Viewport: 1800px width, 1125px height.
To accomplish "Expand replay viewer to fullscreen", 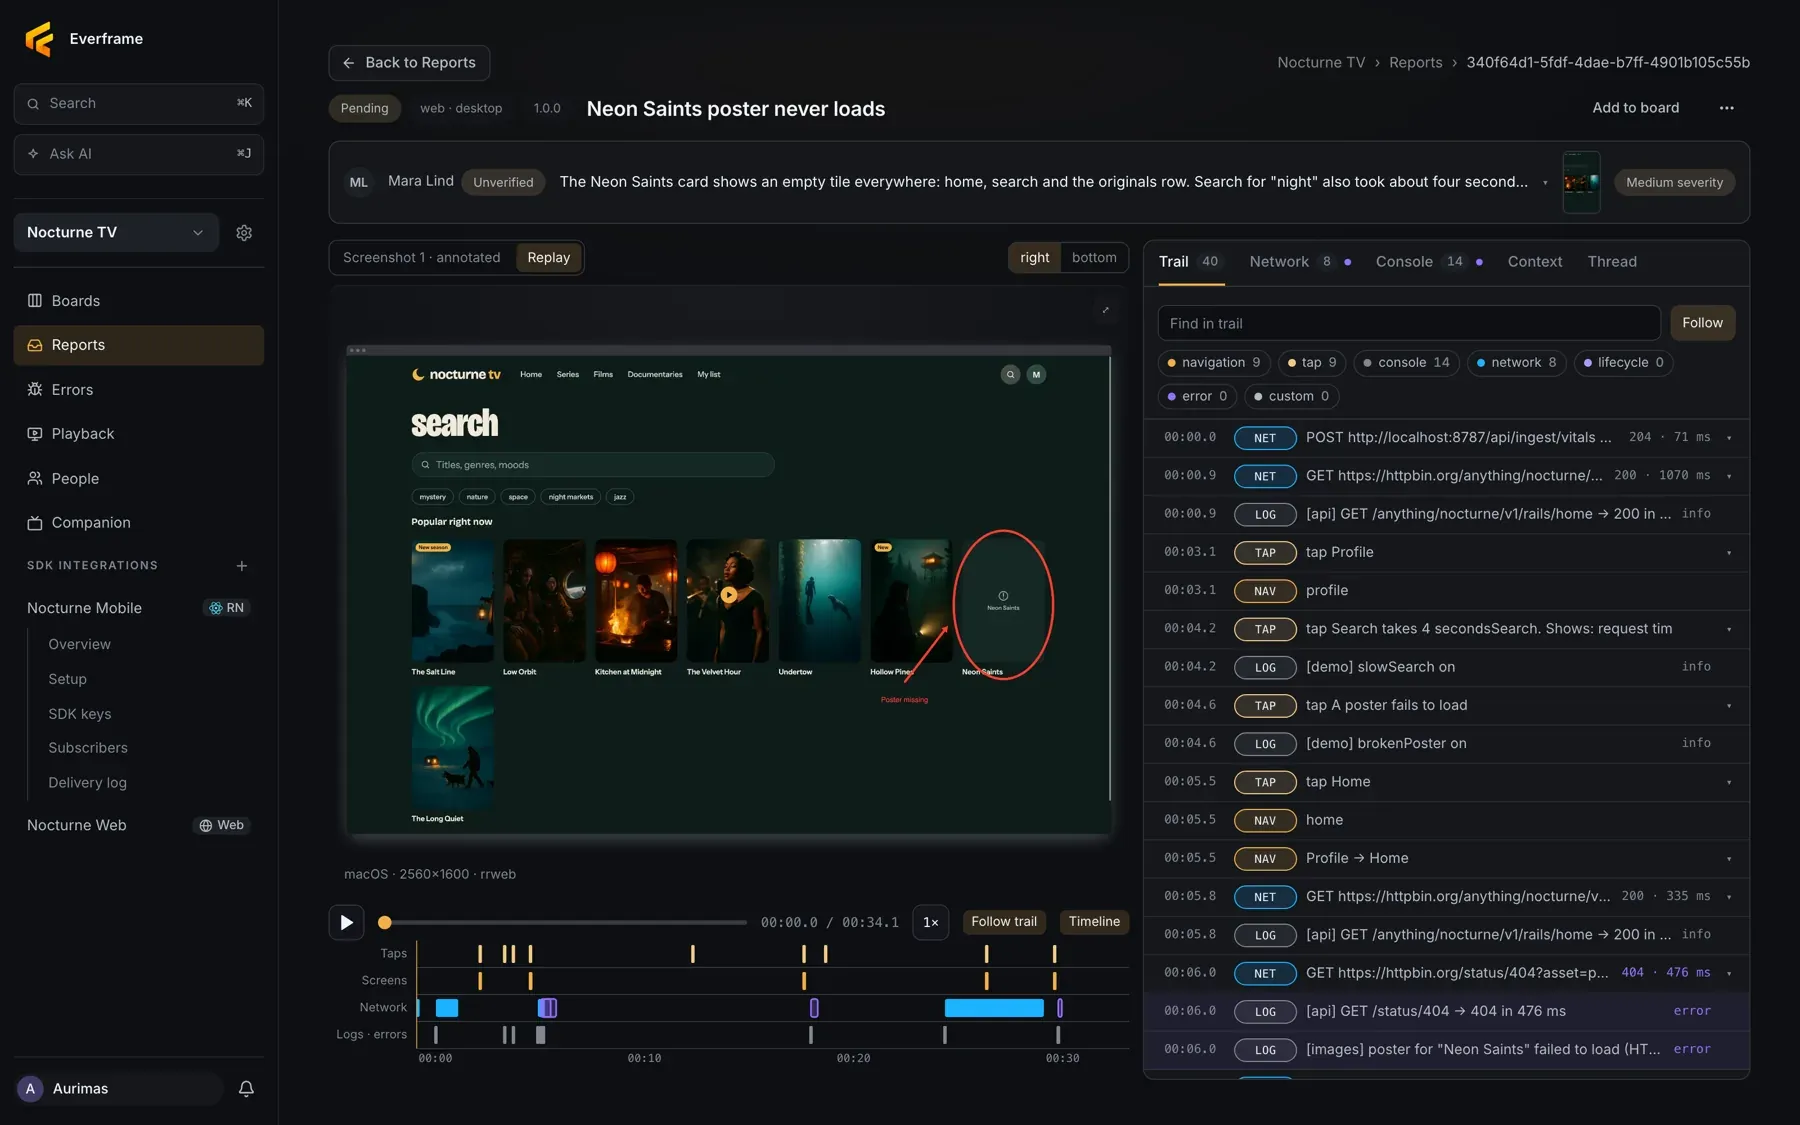I will 1105,310.
